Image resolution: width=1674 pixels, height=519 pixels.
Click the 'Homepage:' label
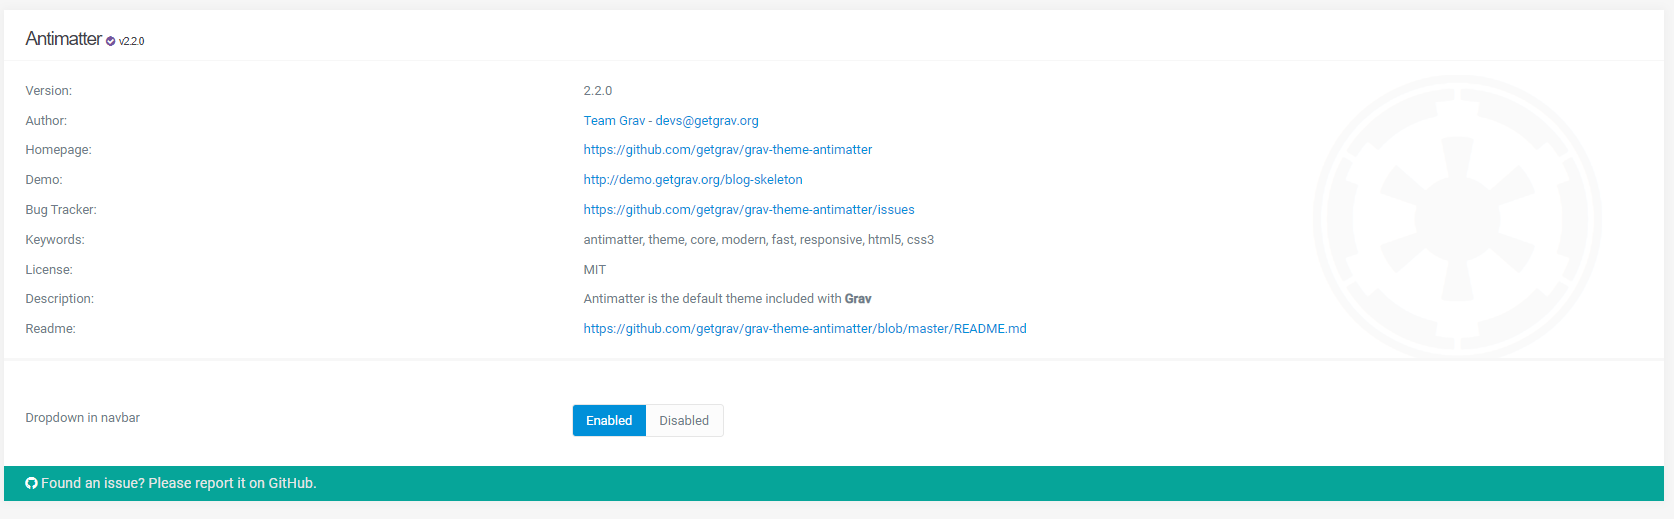click(59, 150)
